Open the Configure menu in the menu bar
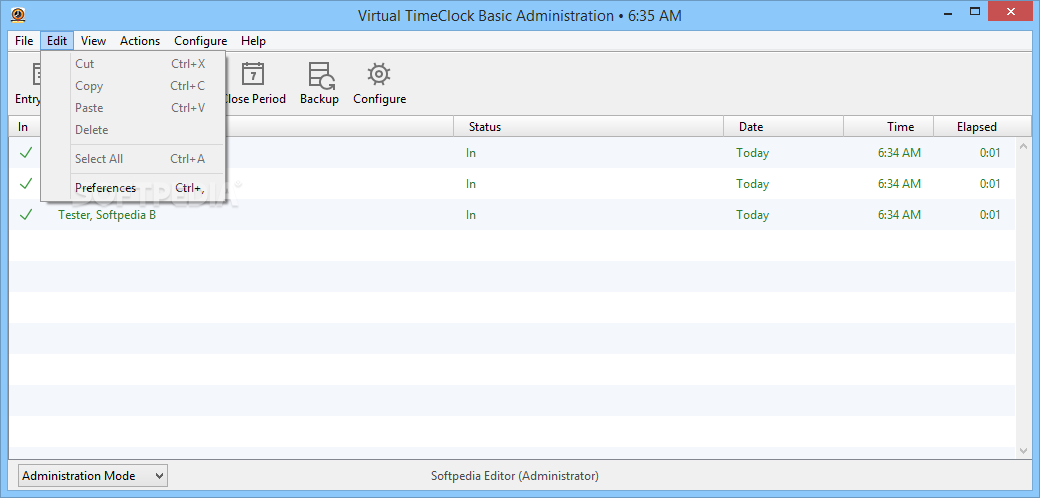 (x=200, y=40)
